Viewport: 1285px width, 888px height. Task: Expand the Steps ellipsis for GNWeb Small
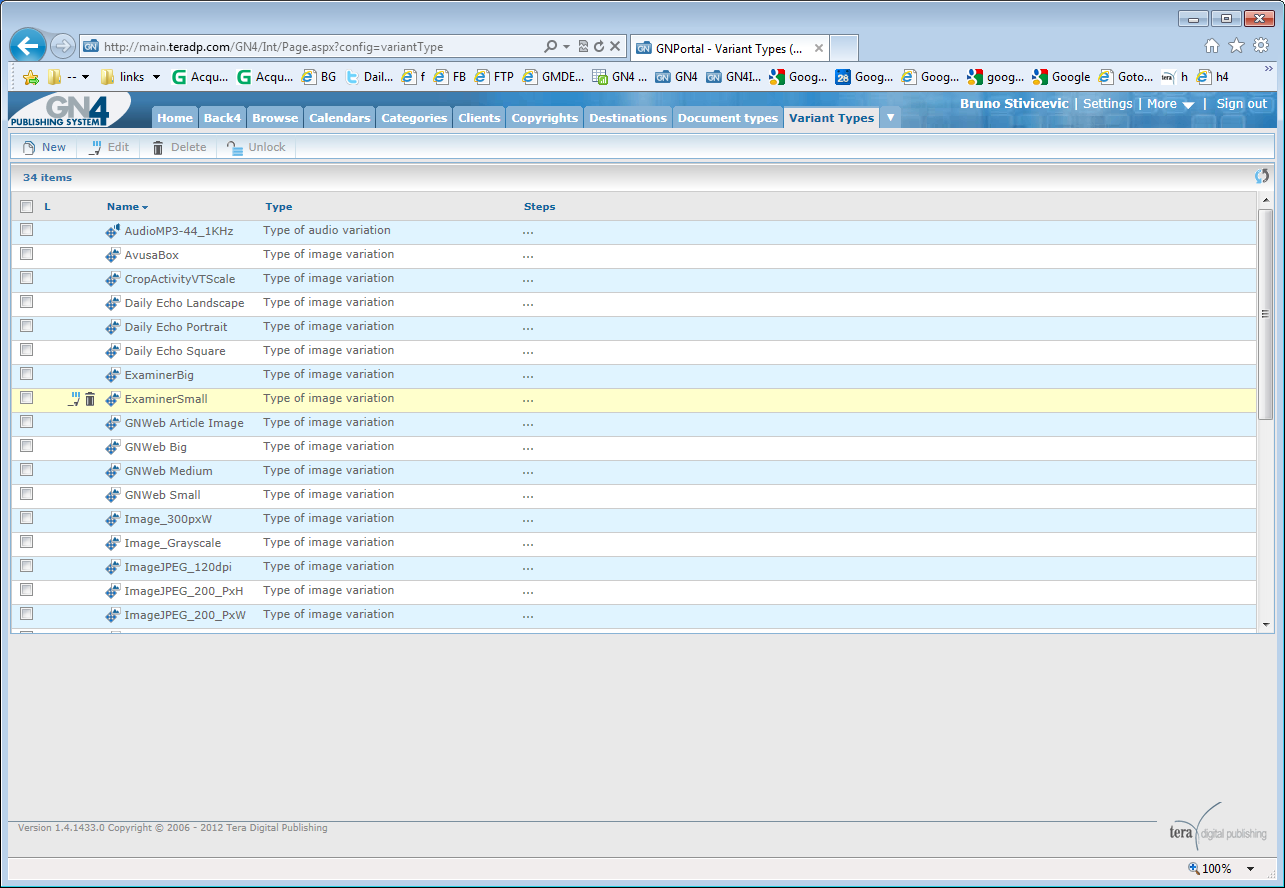pos(527,496)
